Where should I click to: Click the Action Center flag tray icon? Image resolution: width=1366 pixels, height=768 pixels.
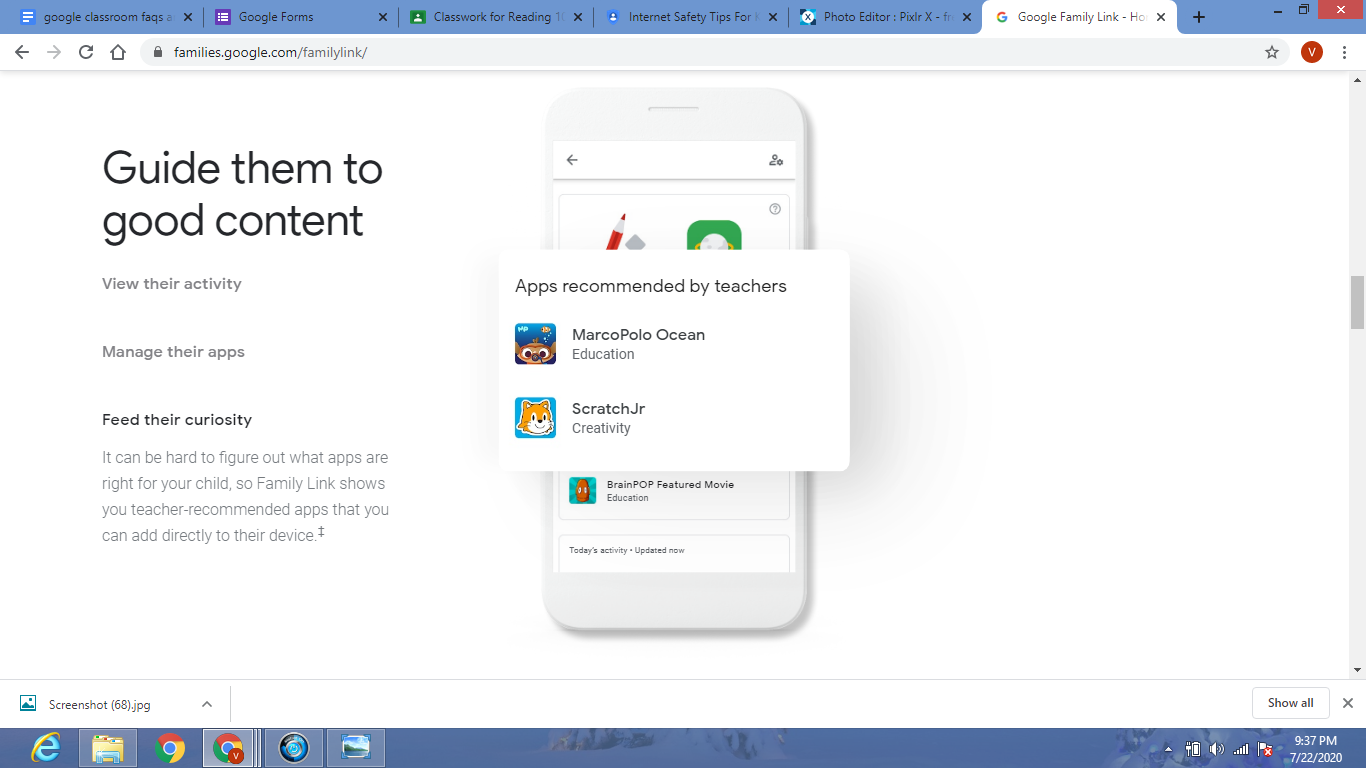pos(1265,749)
